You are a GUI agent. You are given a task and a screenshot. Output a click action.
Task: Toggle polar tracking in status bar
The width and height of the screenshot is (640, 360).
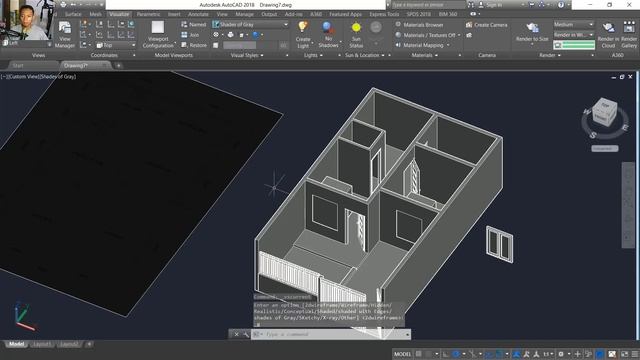pyautogui.click(x=456, y=354)
